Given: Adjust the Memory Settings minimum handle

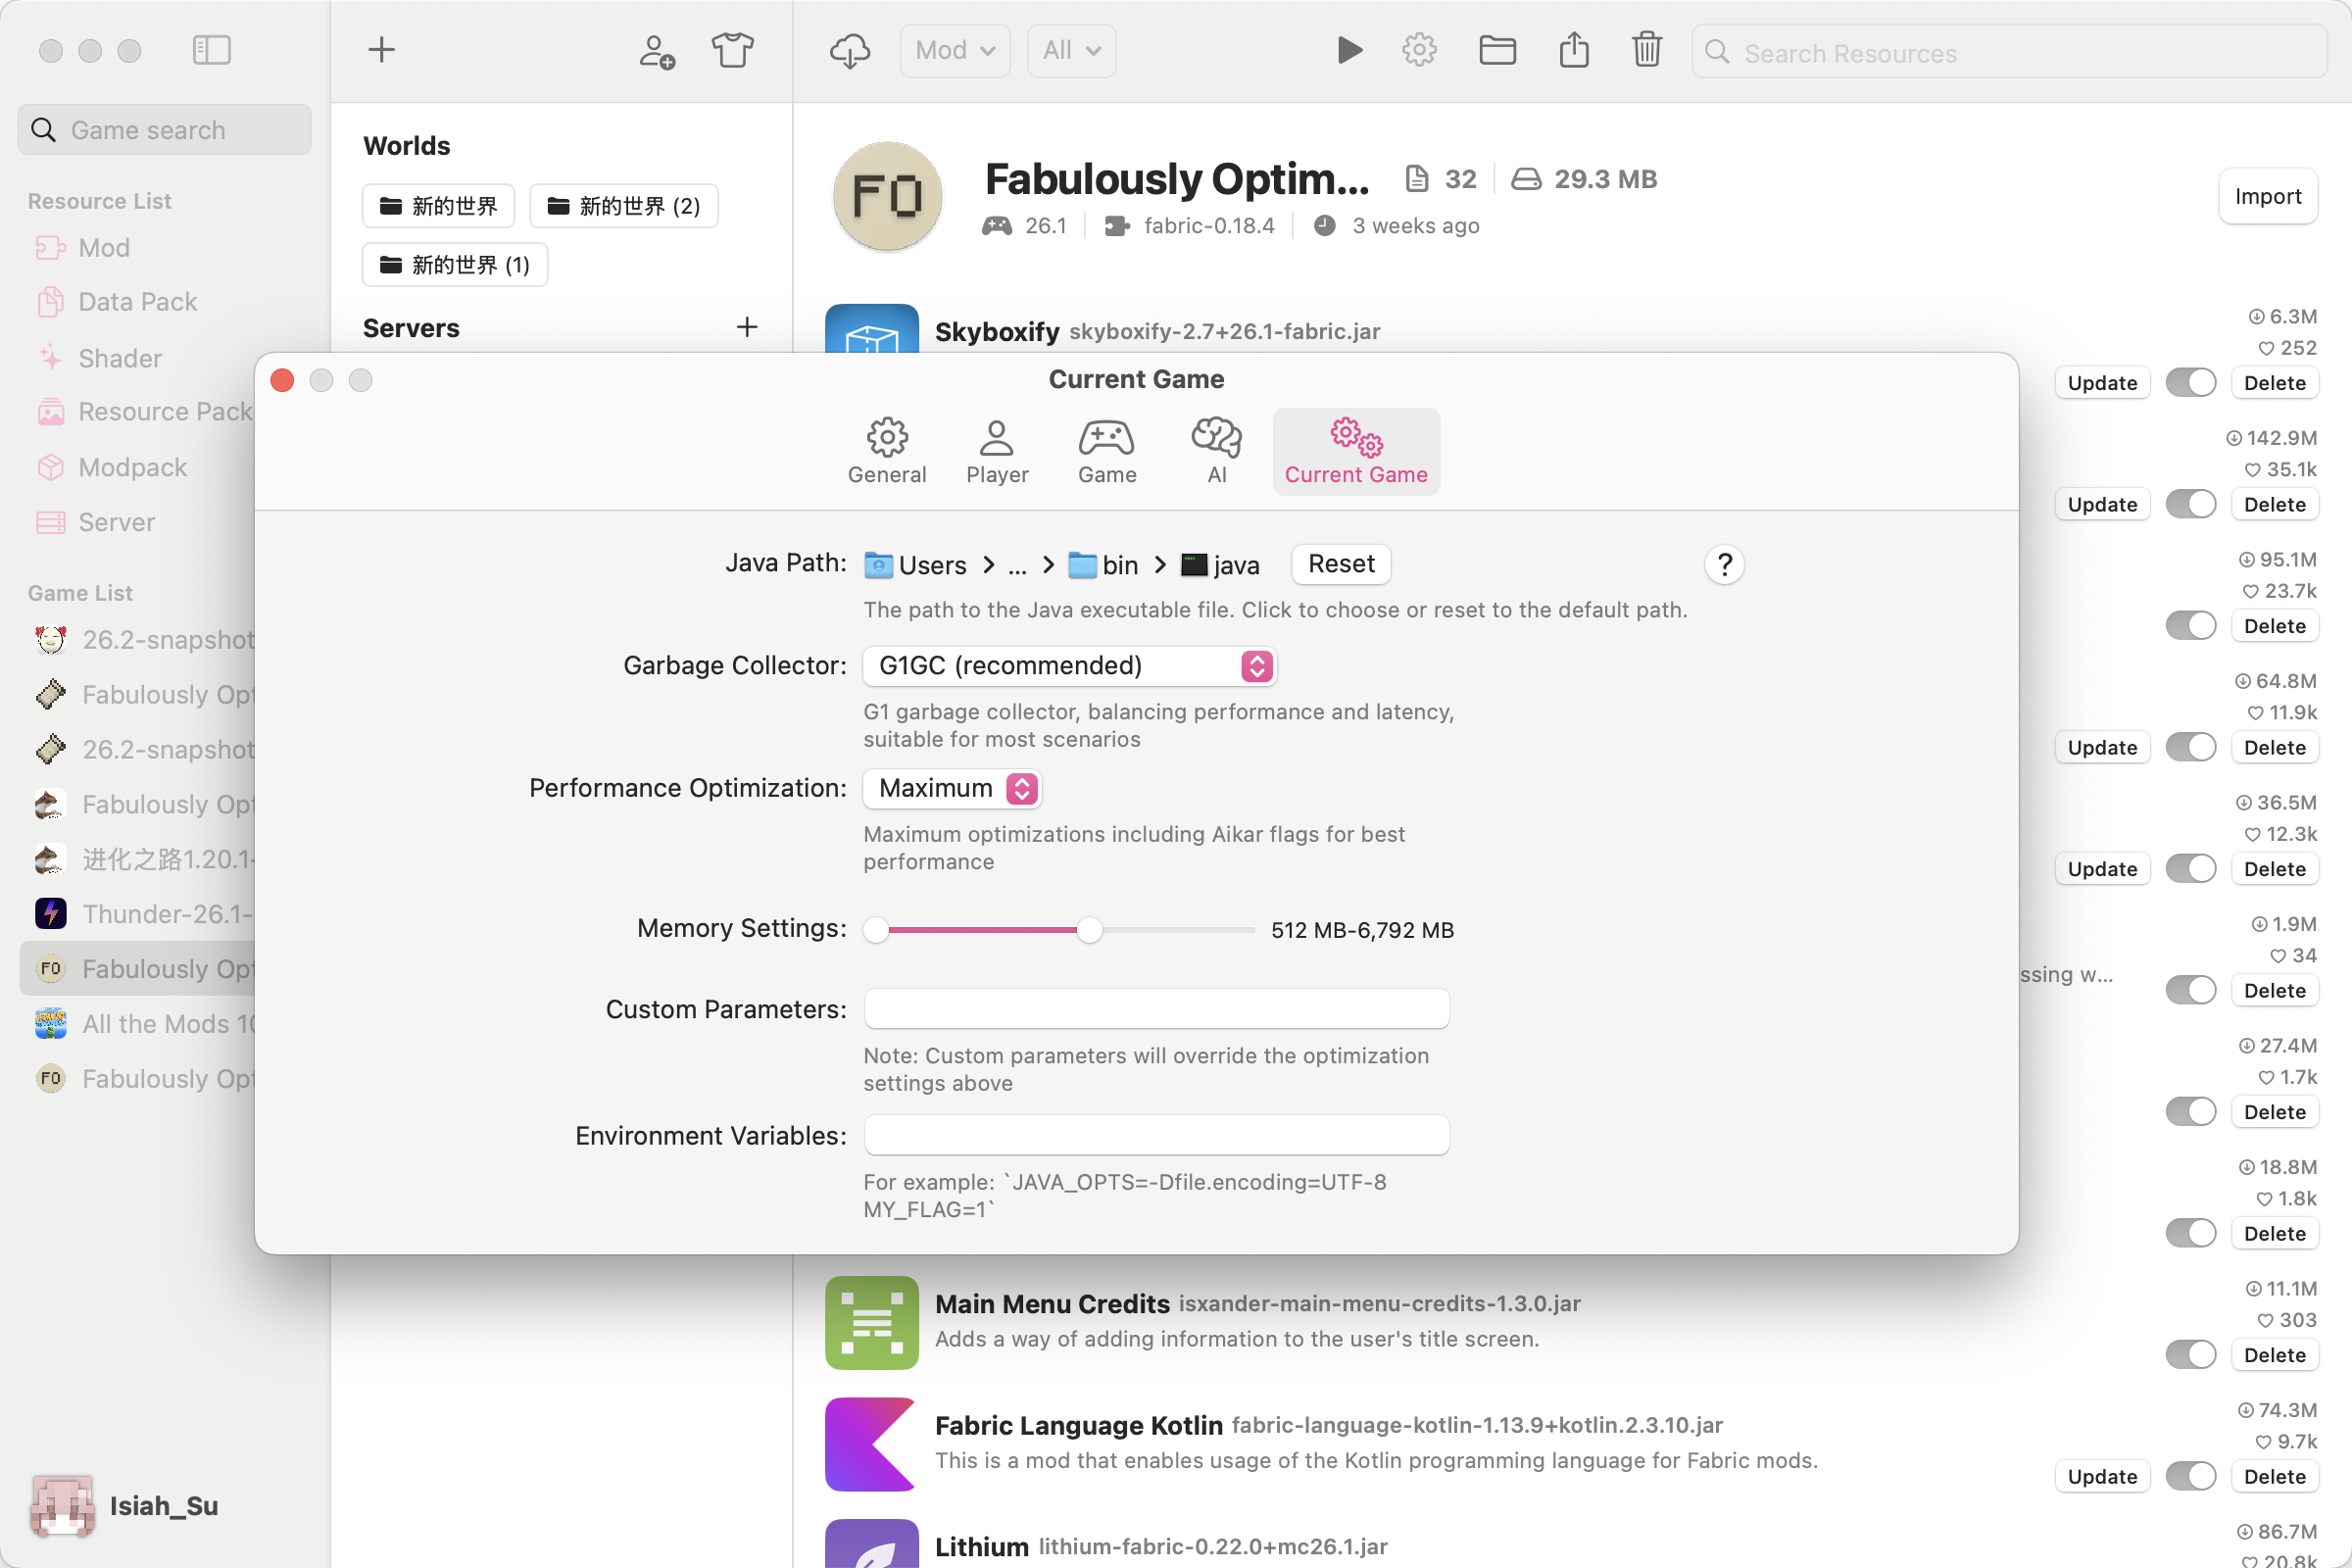Looking at the screenshot, I should (x=876, y=930).
